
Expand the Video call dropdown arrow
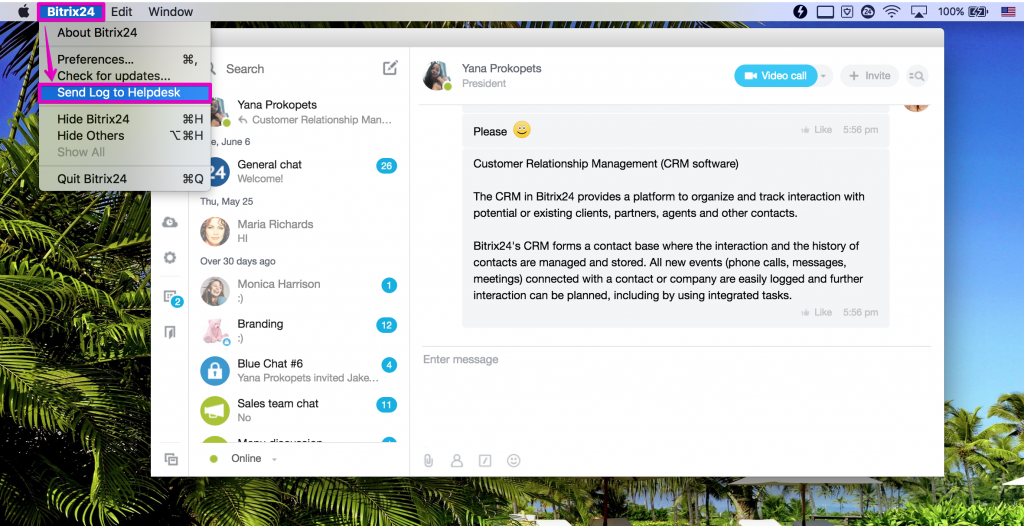point(824,76)
